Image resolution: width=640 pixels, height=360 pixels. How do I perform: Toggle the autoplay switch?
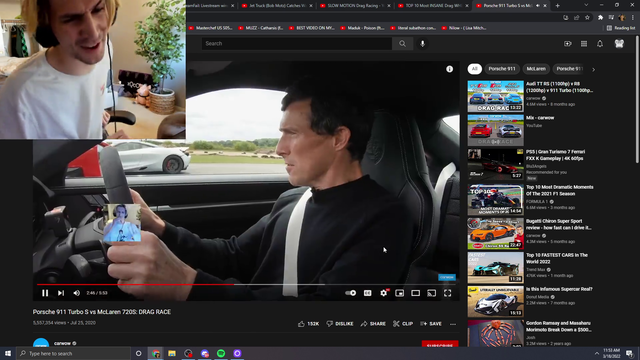coord(351,293)
